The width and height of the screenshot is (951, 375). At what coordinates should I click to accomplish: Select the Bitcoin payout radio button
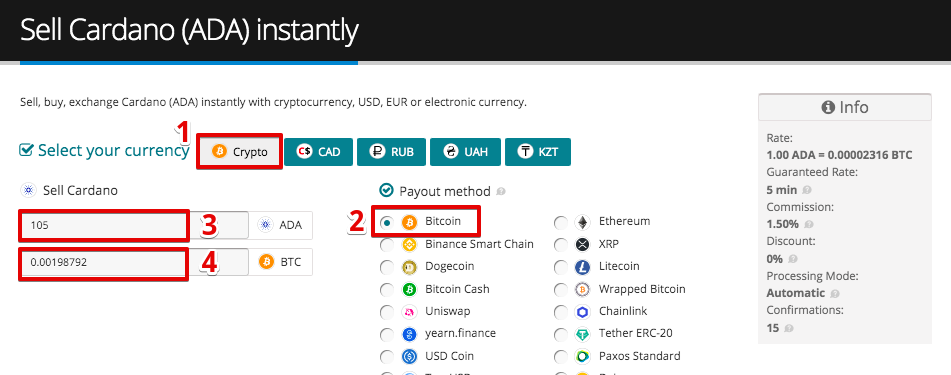tap(386, 222)
